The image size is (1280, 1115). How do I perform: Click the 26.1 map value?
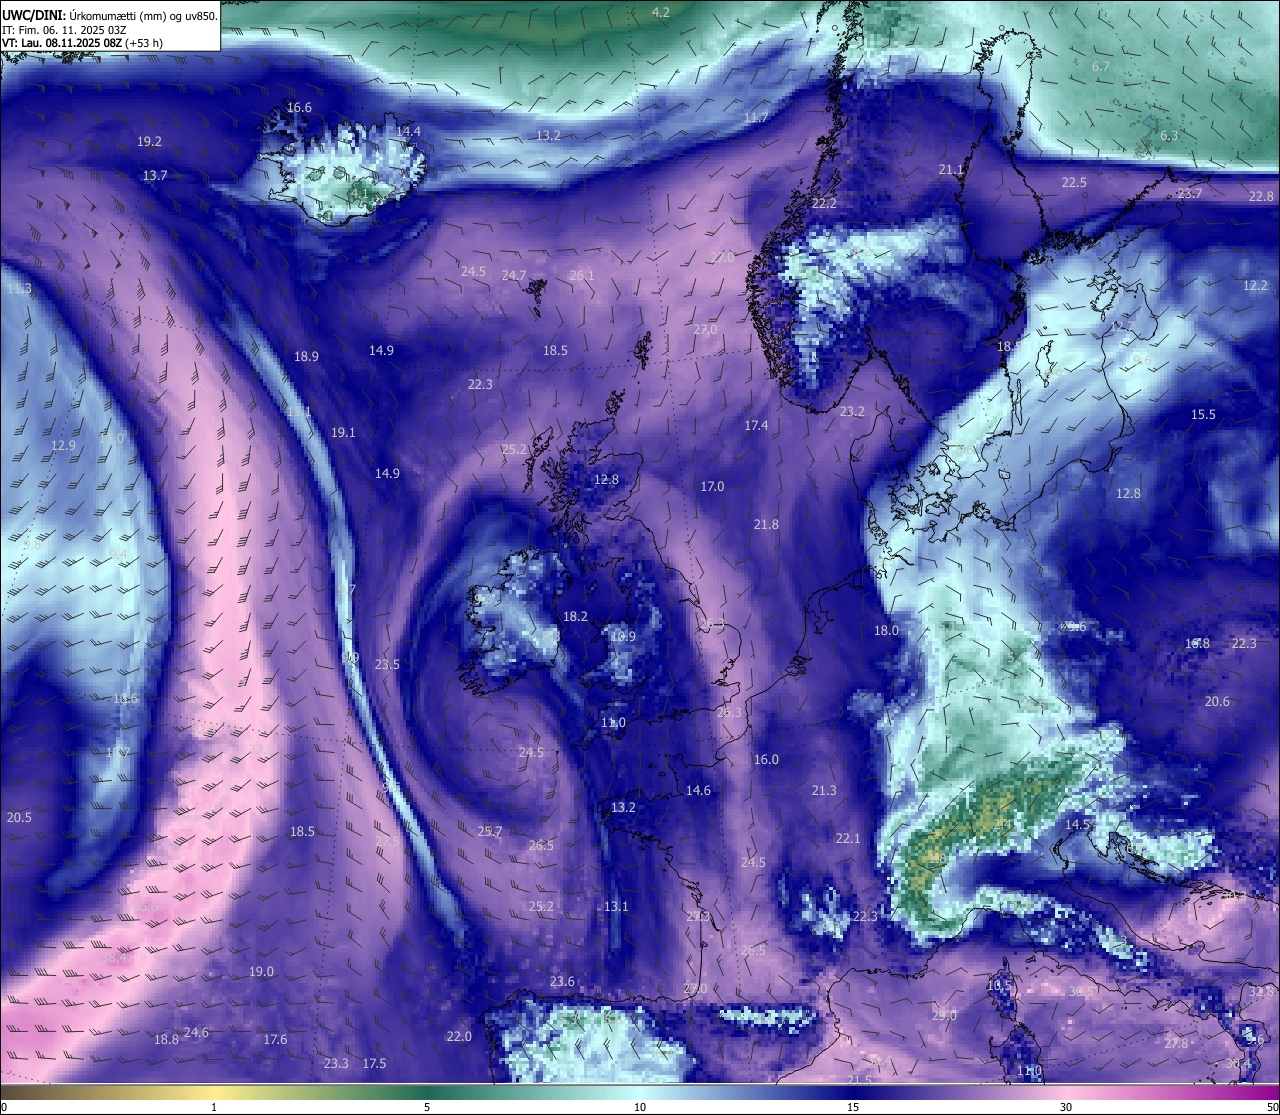[581, 275]
